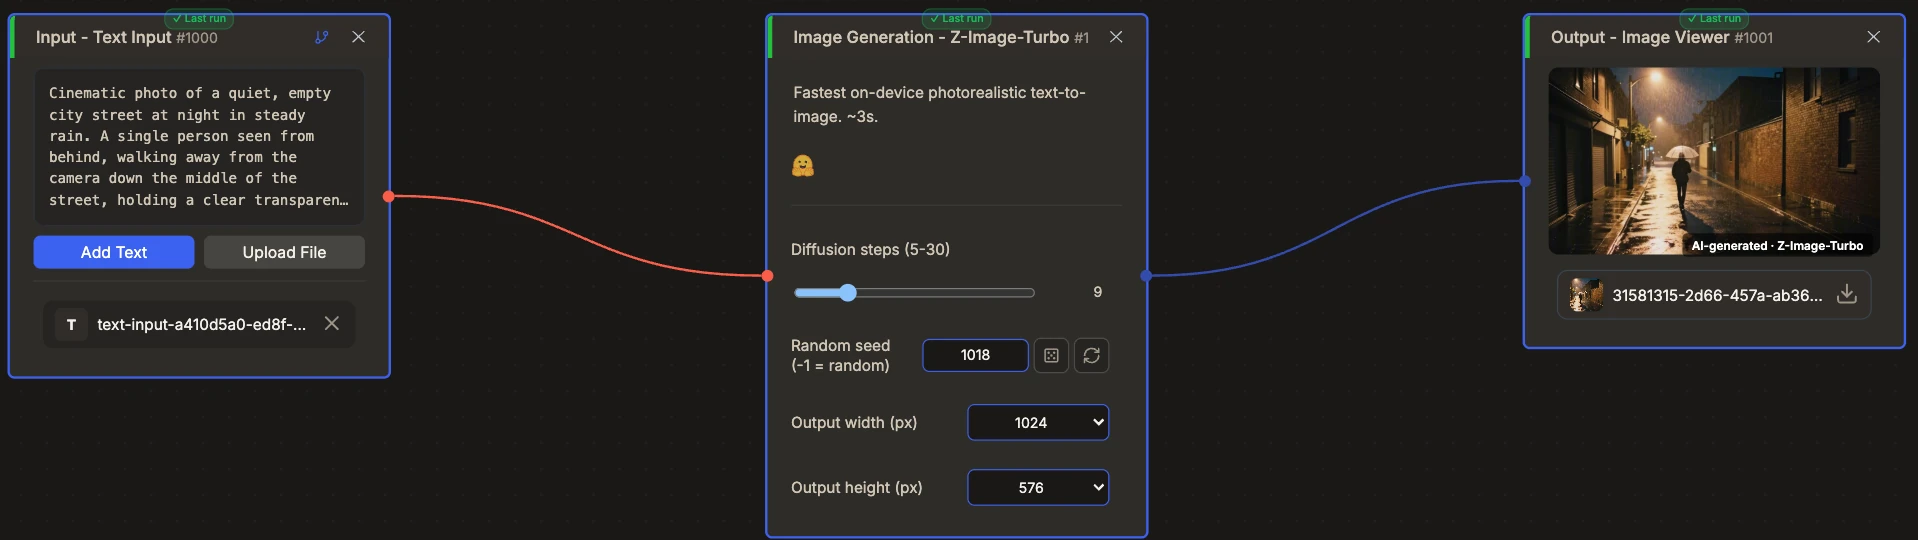Click the T icon on text-input chip
The width and height of the screenshot is (1918, 540).
pyautogui.click(x=71, y=324)
